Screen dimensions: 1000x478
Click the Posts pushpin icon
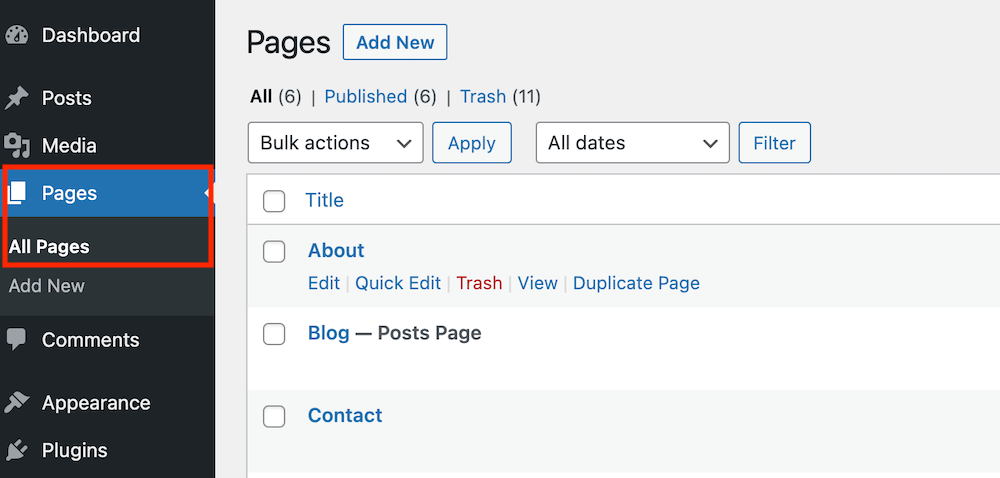pyautogui.click(x=17, y=98)
